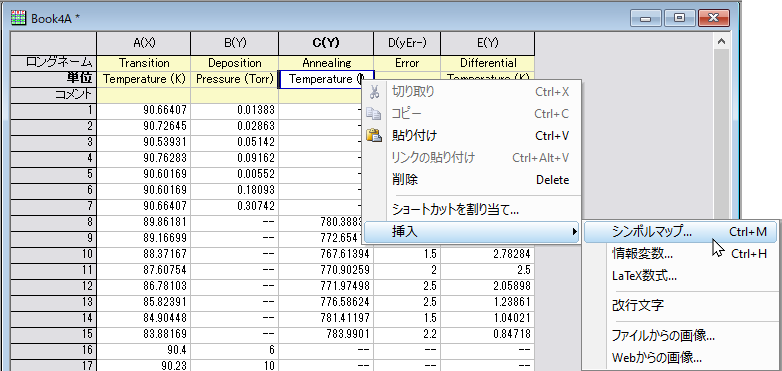Click cell value 90.66407 in row 1
782x371 pixels.
coord(144,111)
